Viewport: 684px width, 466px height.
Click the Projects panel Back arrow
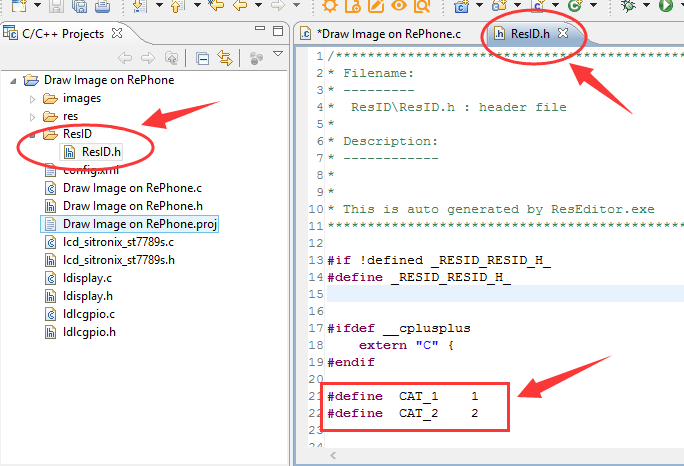125,58
